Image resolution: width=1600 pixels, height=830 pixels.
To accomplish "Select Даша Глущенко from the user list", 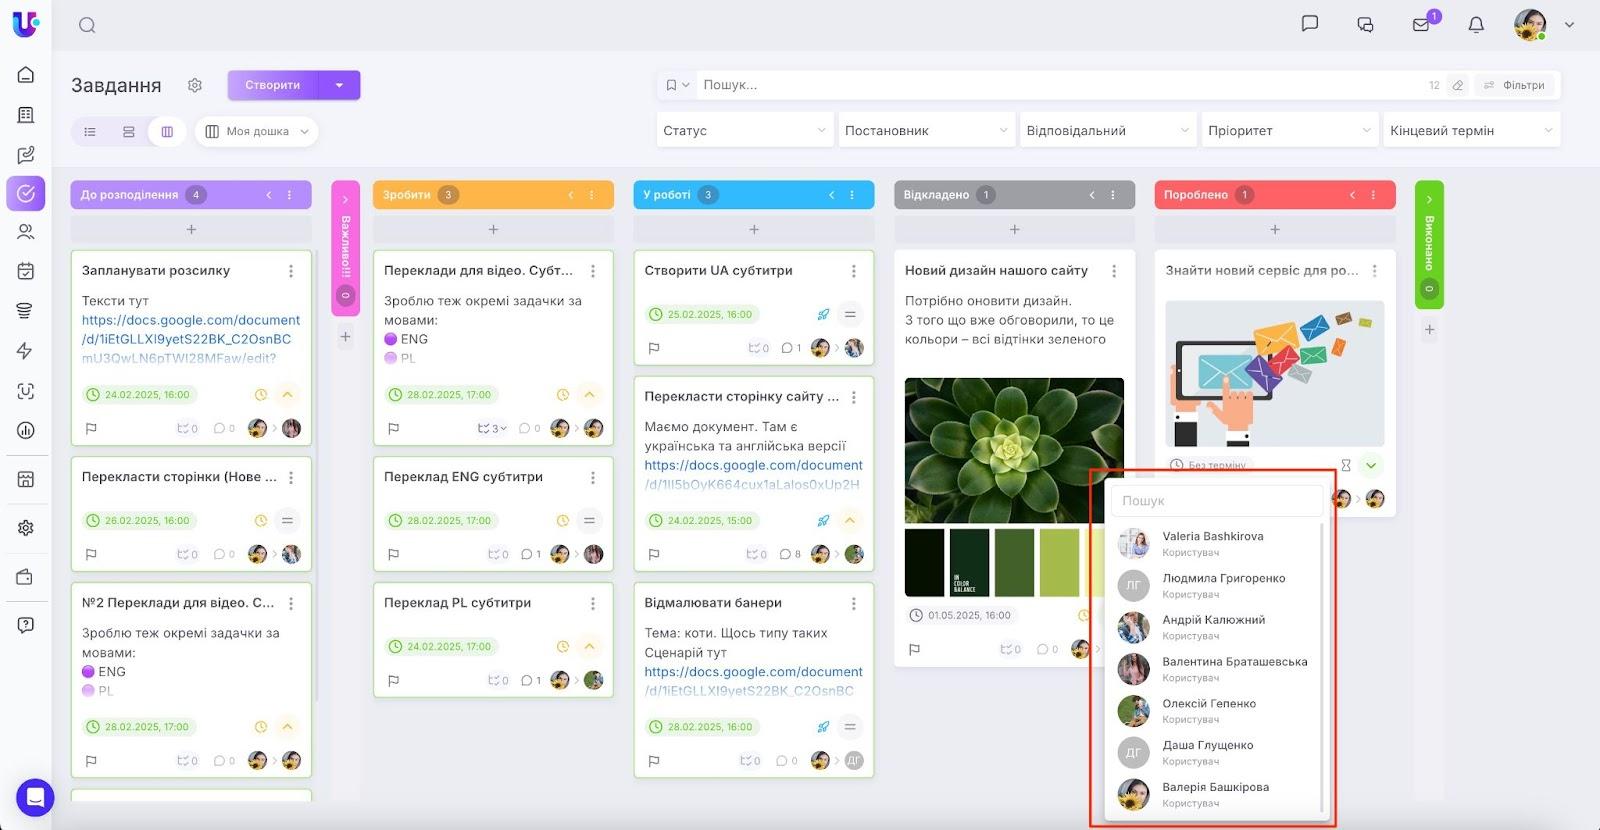I will pos(1217,752).
